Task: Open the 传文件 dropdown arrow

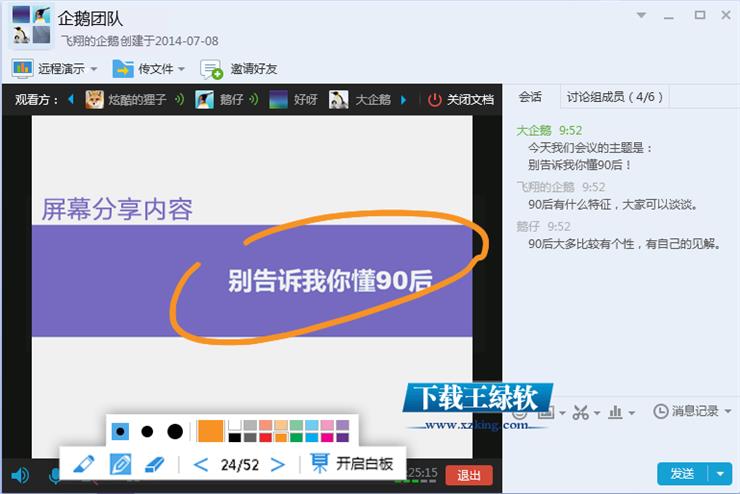Action: 181,69
